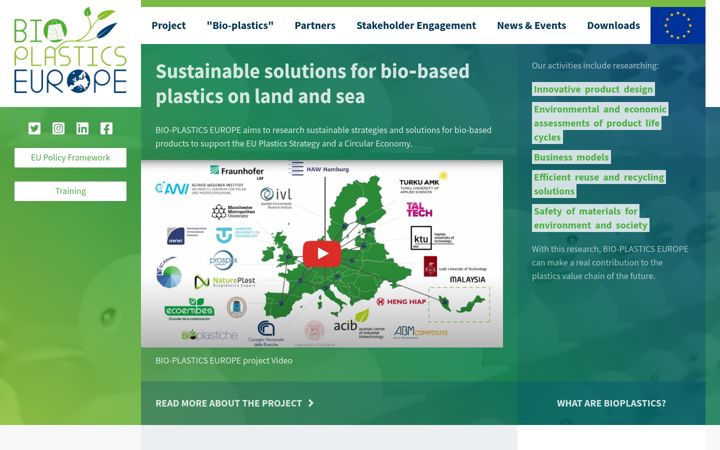Click the ktu logo in the video
Image resolution: width=720 pixels, height=450 pixels.
pos(431,238)
